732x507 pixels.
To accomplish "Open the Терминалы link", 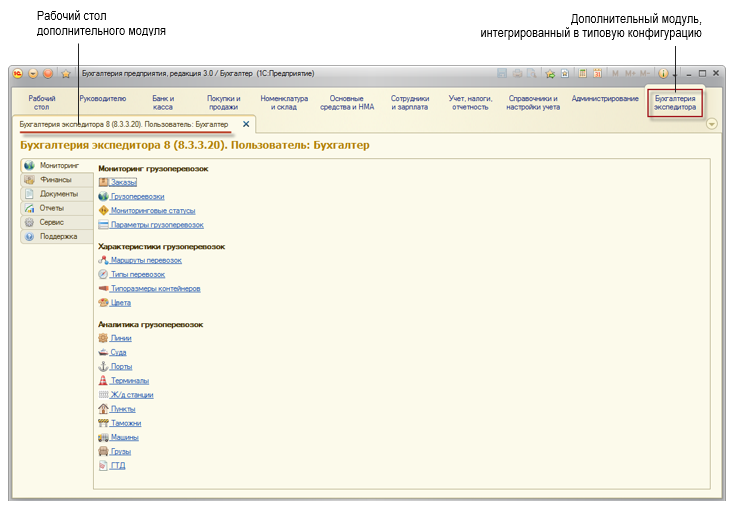I will [130, 381].
